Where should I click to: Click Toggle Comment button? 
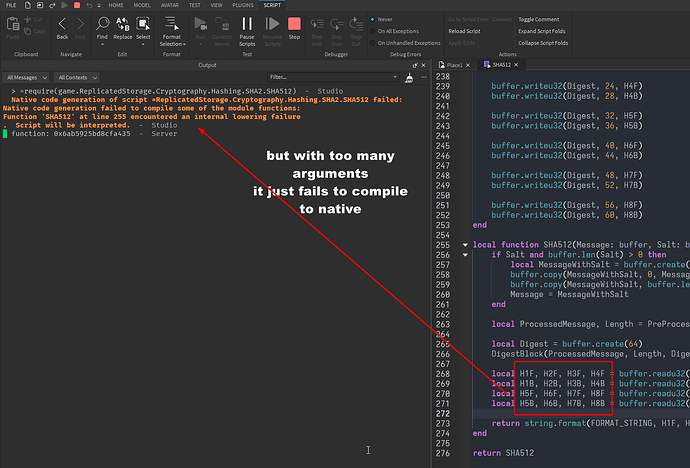click(539, 19)
